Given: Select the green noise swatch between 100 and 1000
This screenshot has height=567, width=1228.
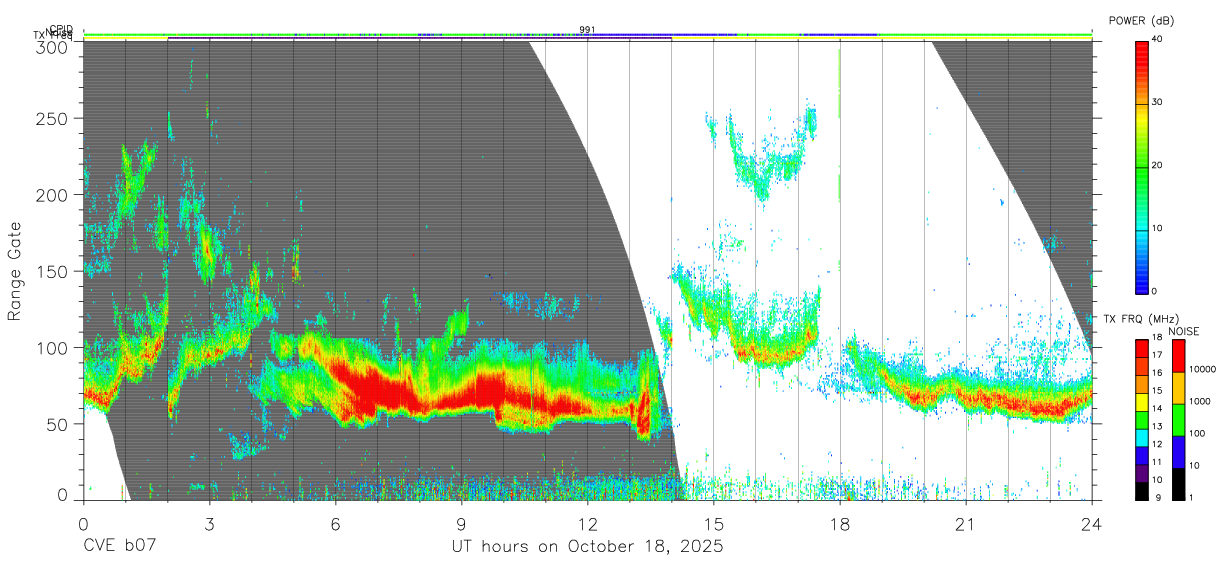Looking at the screenshot, I should point(1178,420).
